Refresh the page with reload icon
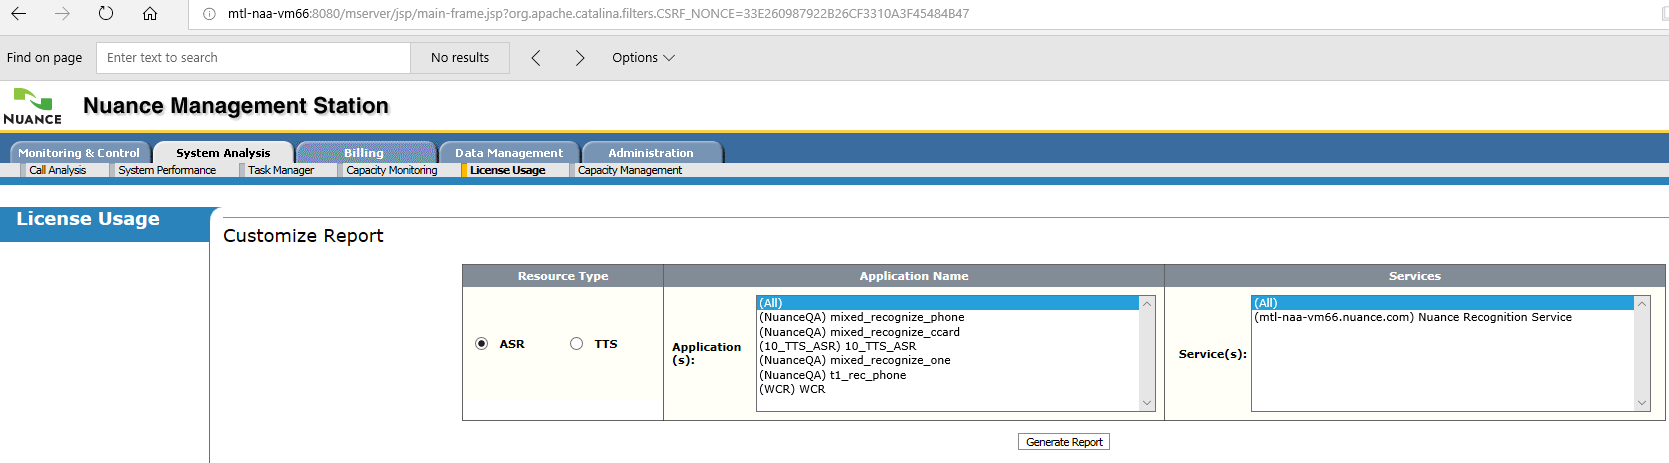Image resolution: width=1669 pixels, height=463 pixels. 106,14
